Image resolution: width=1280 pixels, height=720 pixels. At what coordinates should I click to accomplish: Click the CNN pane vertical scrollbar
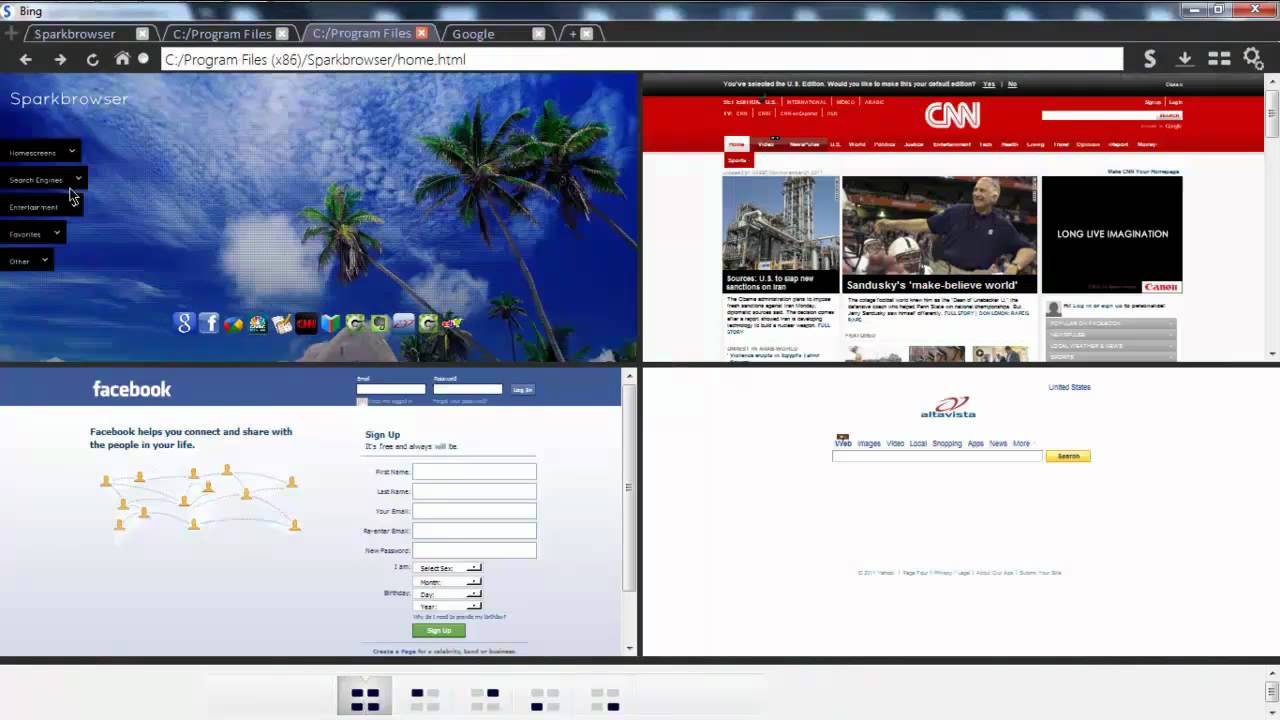coord(1272,217)
